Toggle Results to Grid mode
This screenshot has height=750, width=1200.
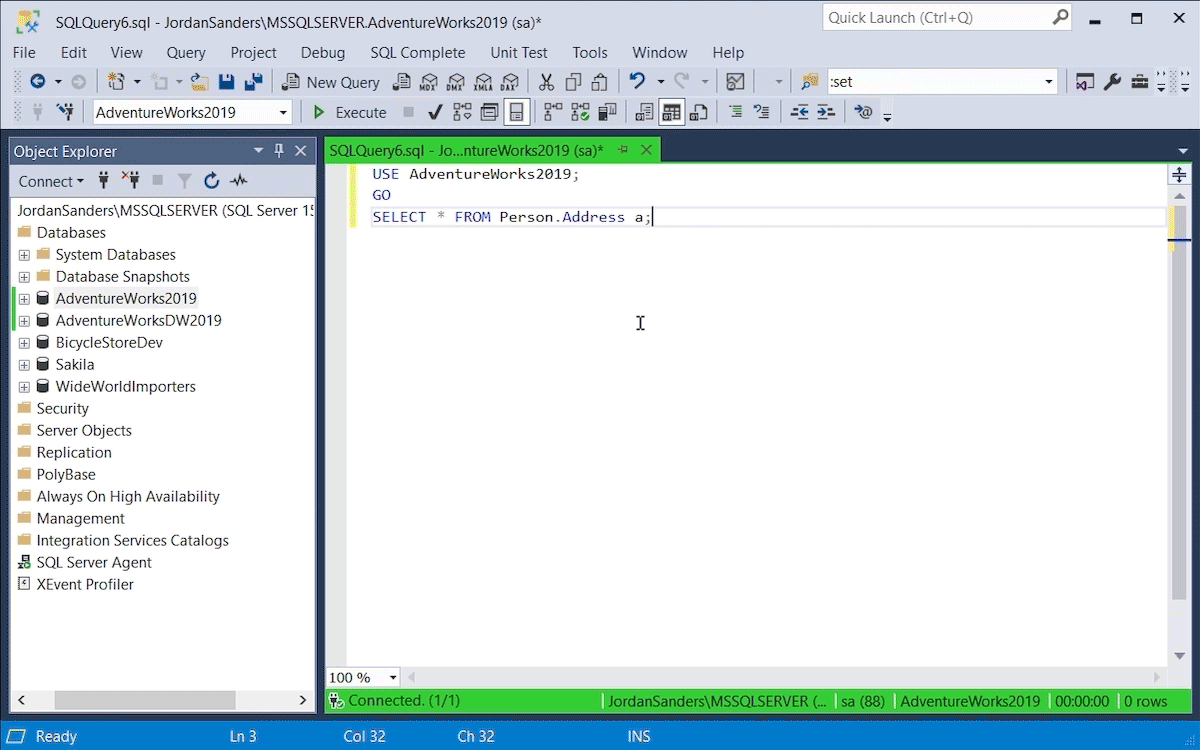point(671,112)
